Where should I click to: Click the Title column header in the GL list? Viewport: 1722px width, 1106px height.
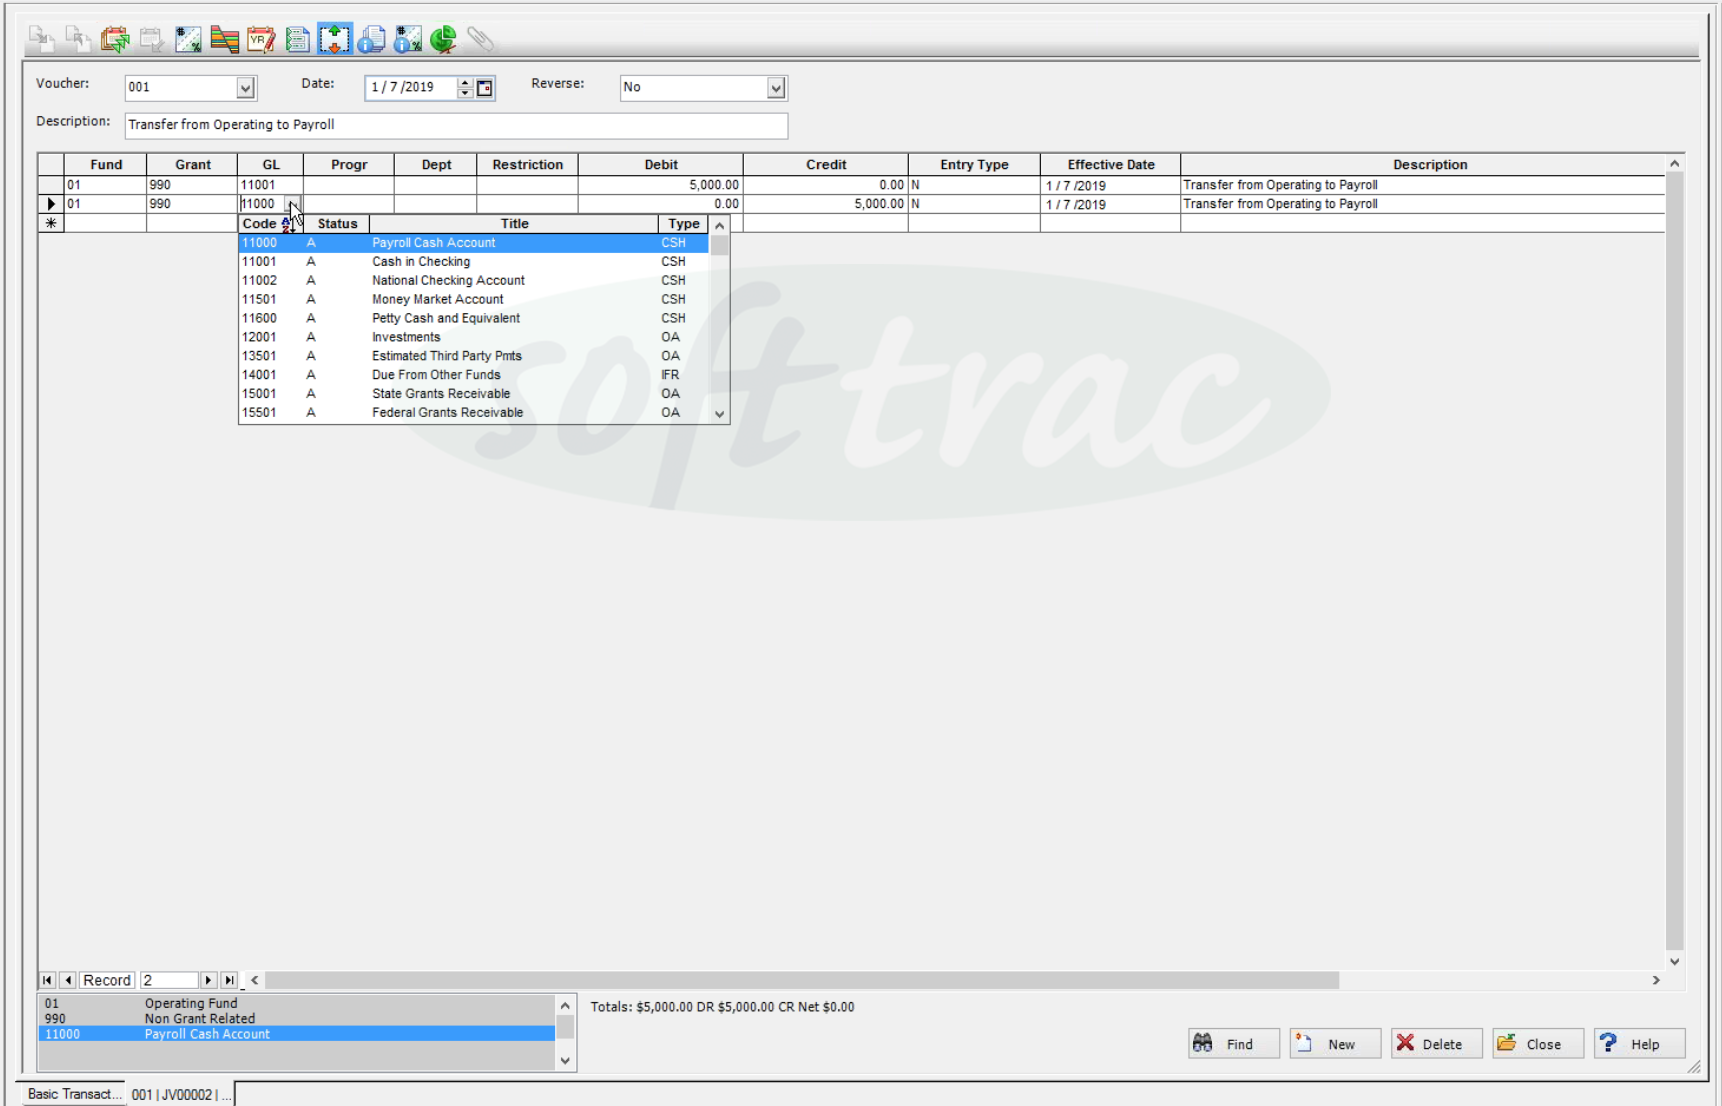pyautogui.click(x=514, y=224)
